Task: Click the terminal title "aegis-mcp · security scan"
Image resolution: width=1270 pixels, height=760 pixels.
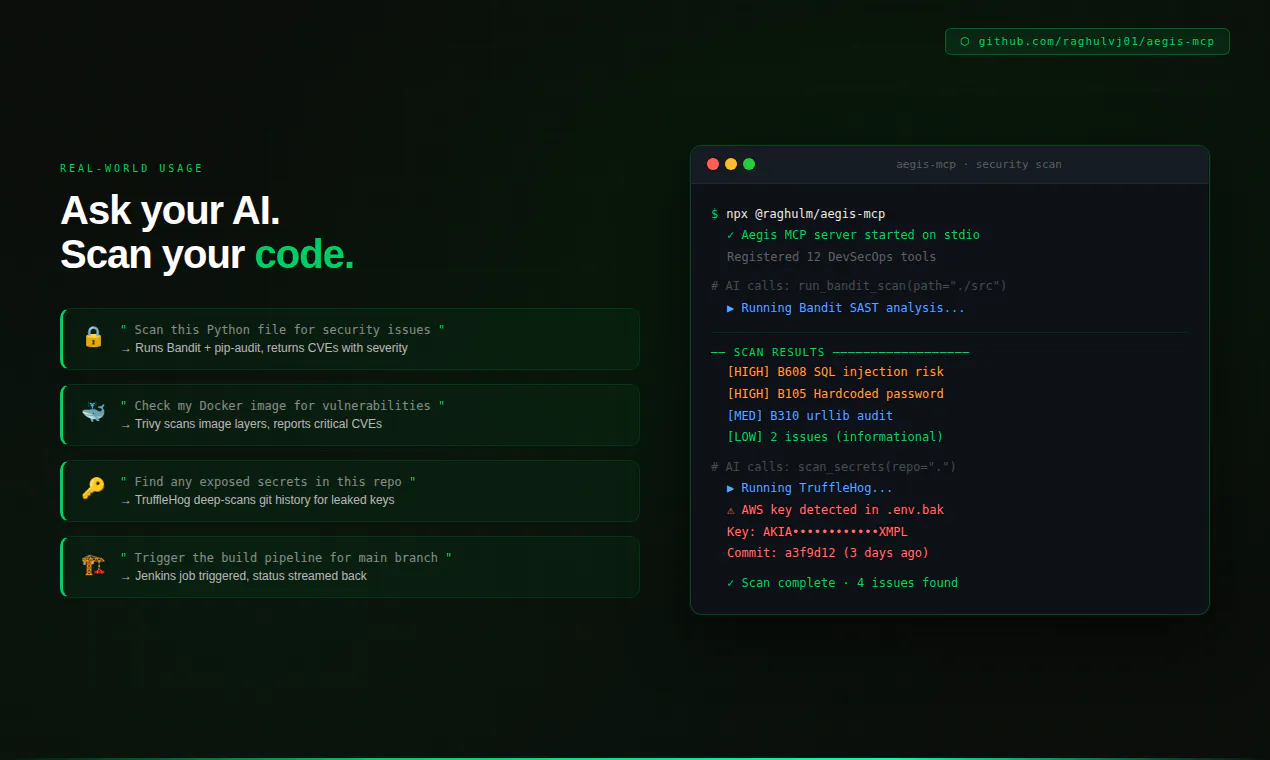Action: pos(979,164)
